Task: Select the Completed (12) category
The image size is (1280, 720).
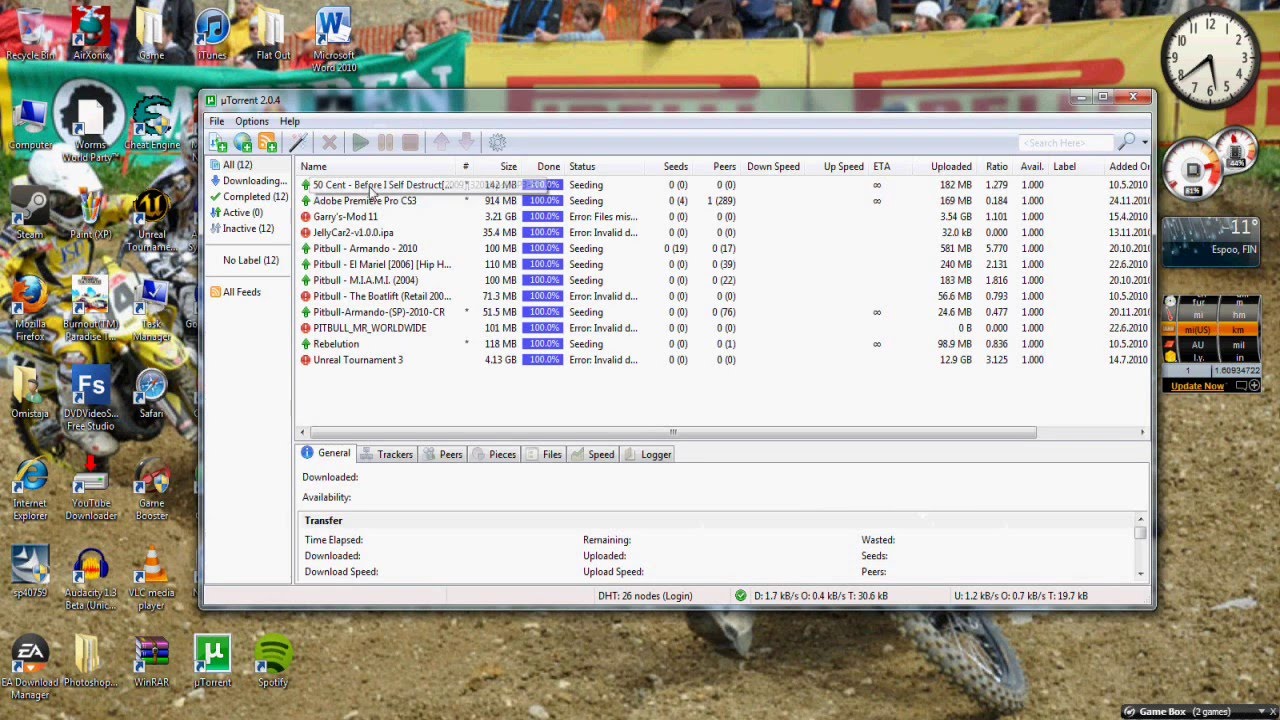Action: (x=249, y=197)
